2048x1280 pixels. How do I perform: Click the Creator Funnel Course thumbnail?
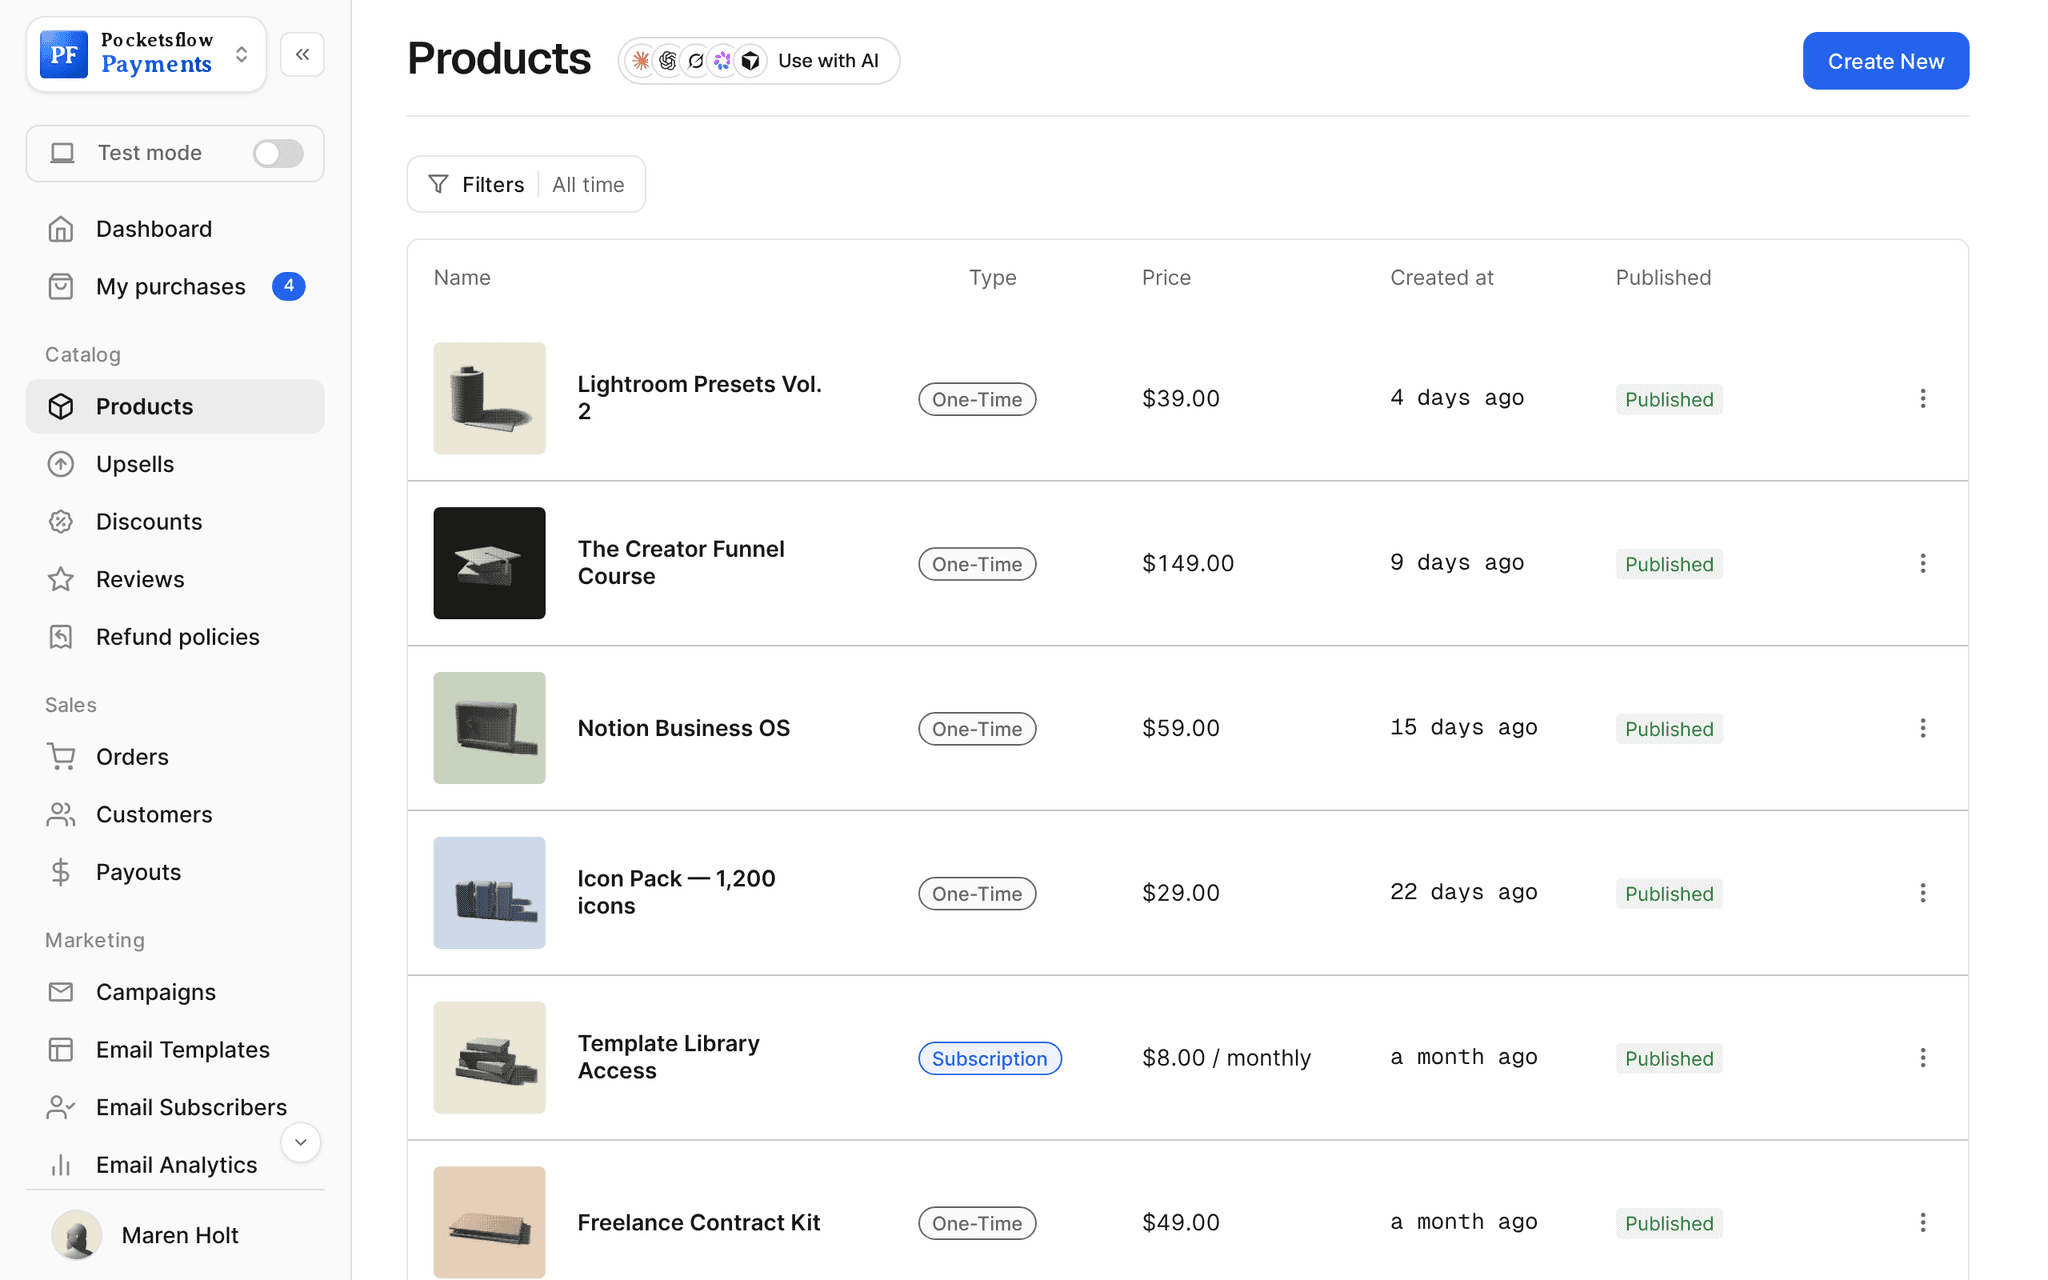(x=489, y=563)
